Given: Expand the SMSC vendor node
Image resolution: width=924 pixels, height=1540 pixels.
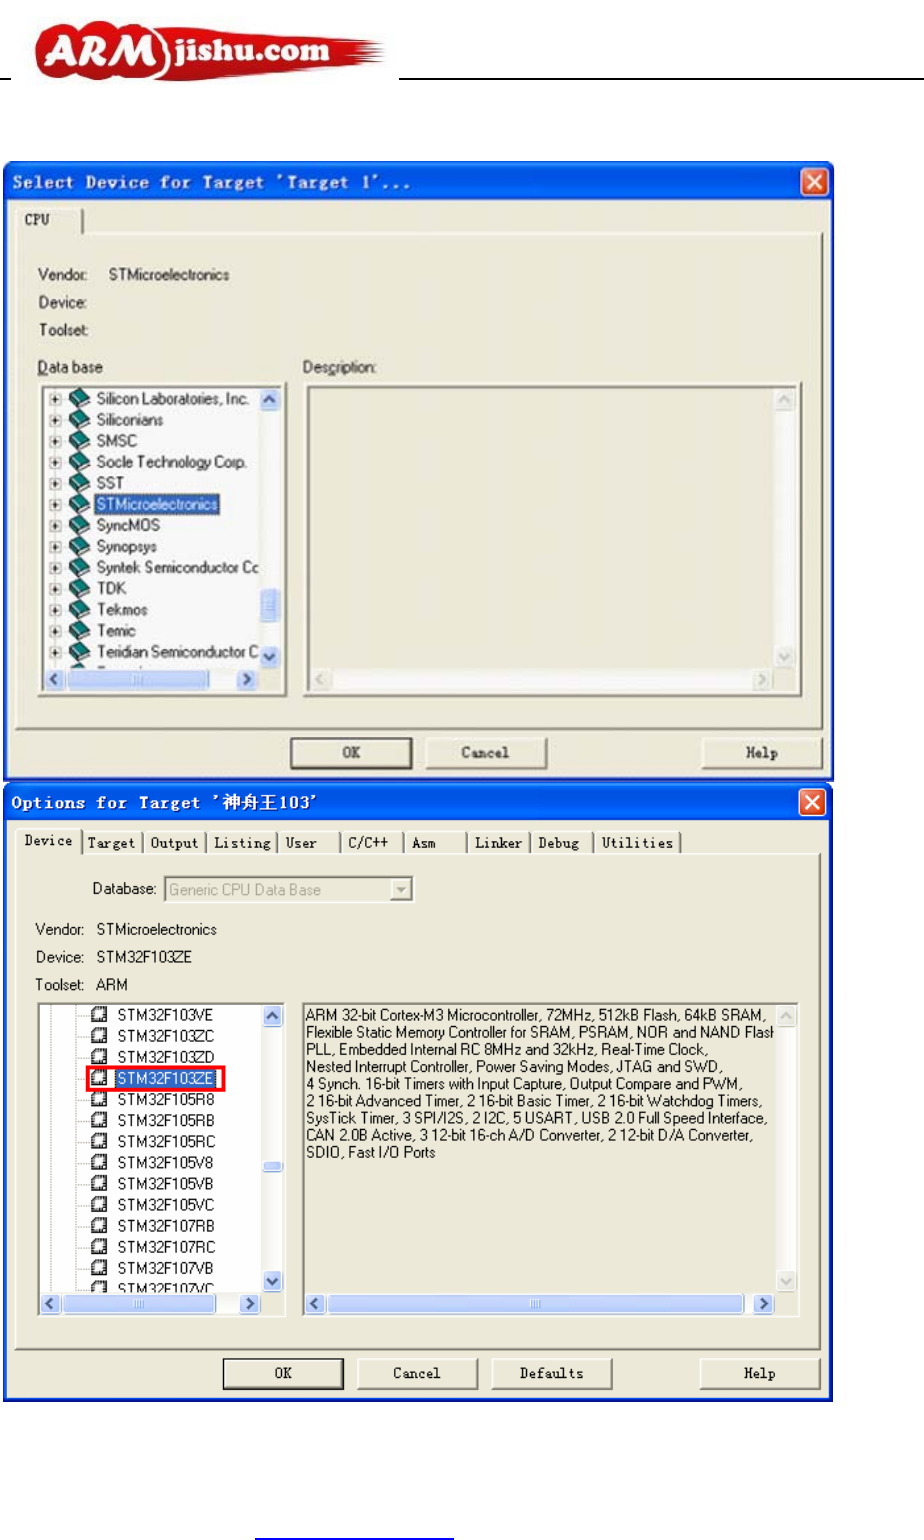Looking at the screenshot, I should click(56, 441).
